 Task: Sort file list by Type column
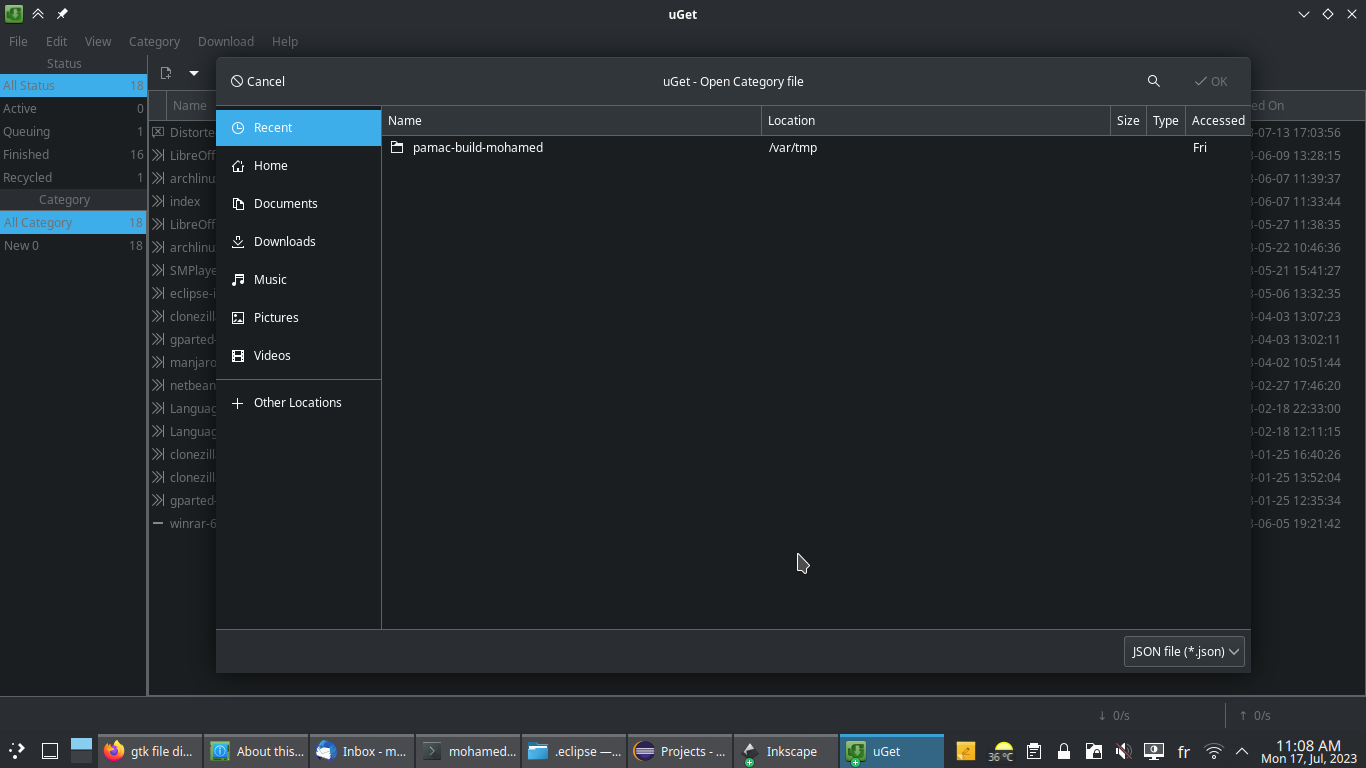click(x=1165, y=120)
